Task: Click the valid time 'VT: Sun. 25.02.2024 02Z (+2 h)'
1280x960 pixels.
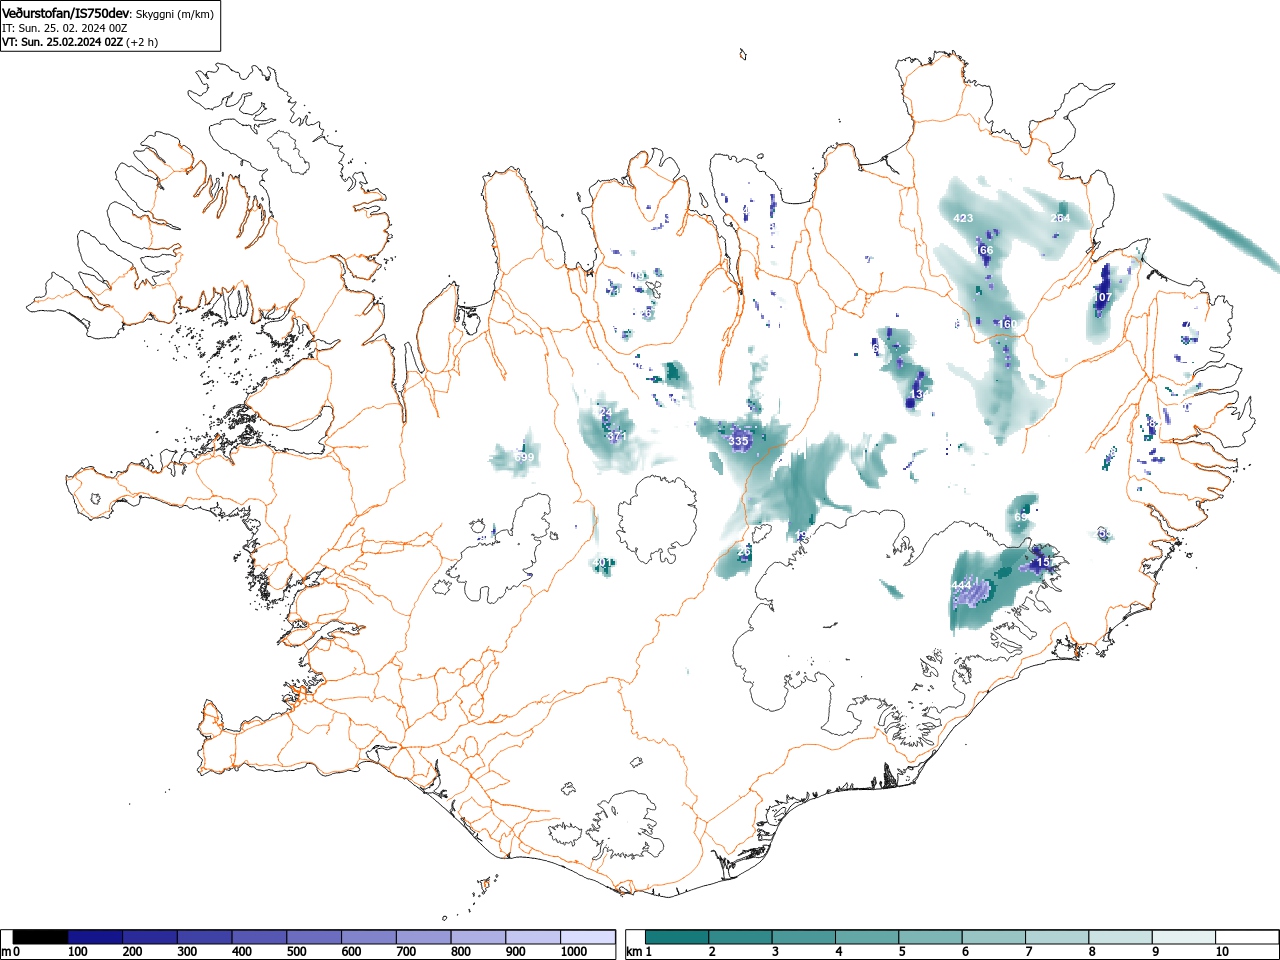Action: 80,42
